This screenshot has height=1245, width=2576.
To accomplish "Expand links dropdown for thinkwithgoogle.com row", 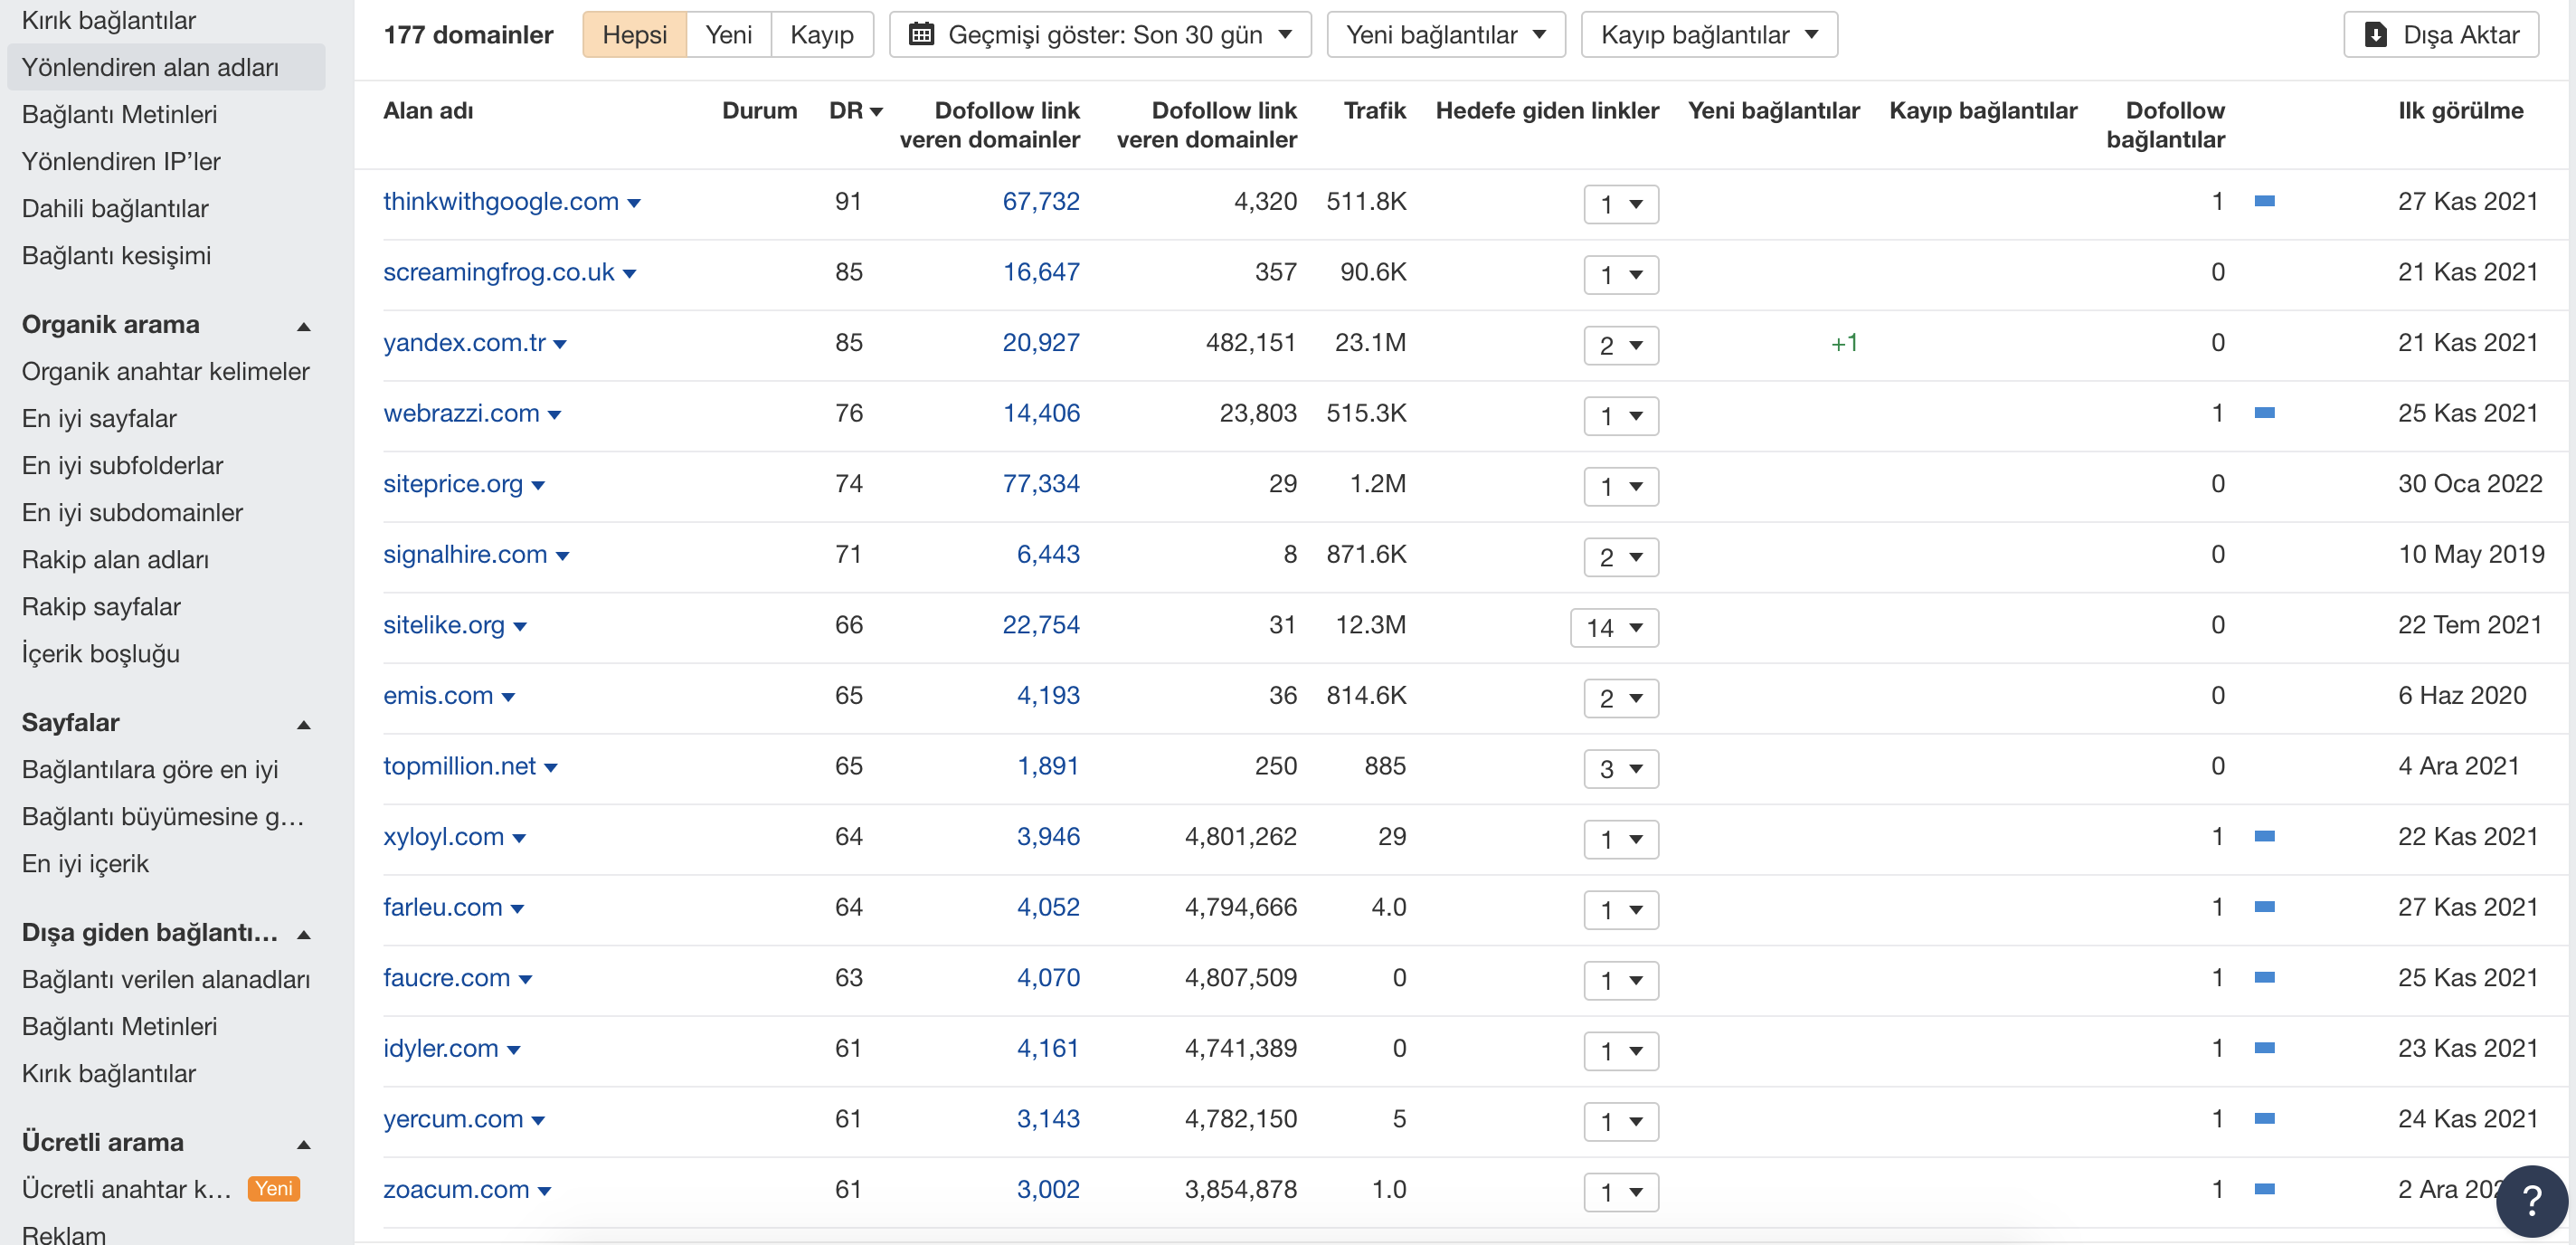I will pyautogui.click(x=1621, y=204).
